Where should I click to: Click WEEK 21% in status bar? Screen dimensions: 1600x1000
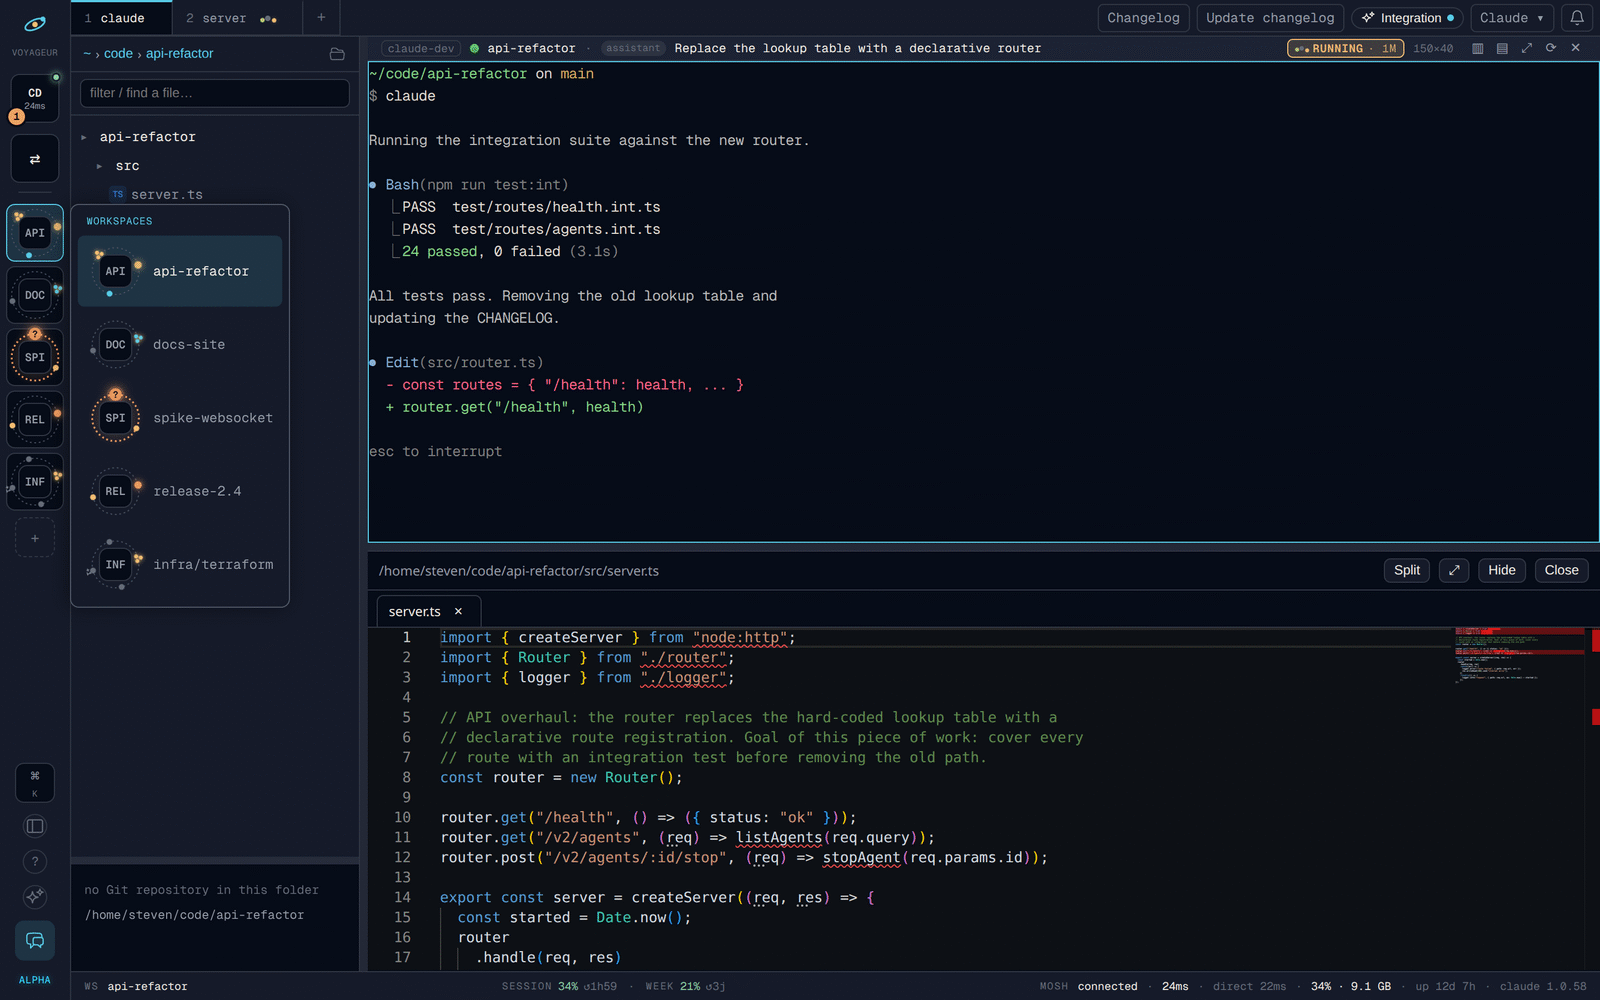[673, 986]
